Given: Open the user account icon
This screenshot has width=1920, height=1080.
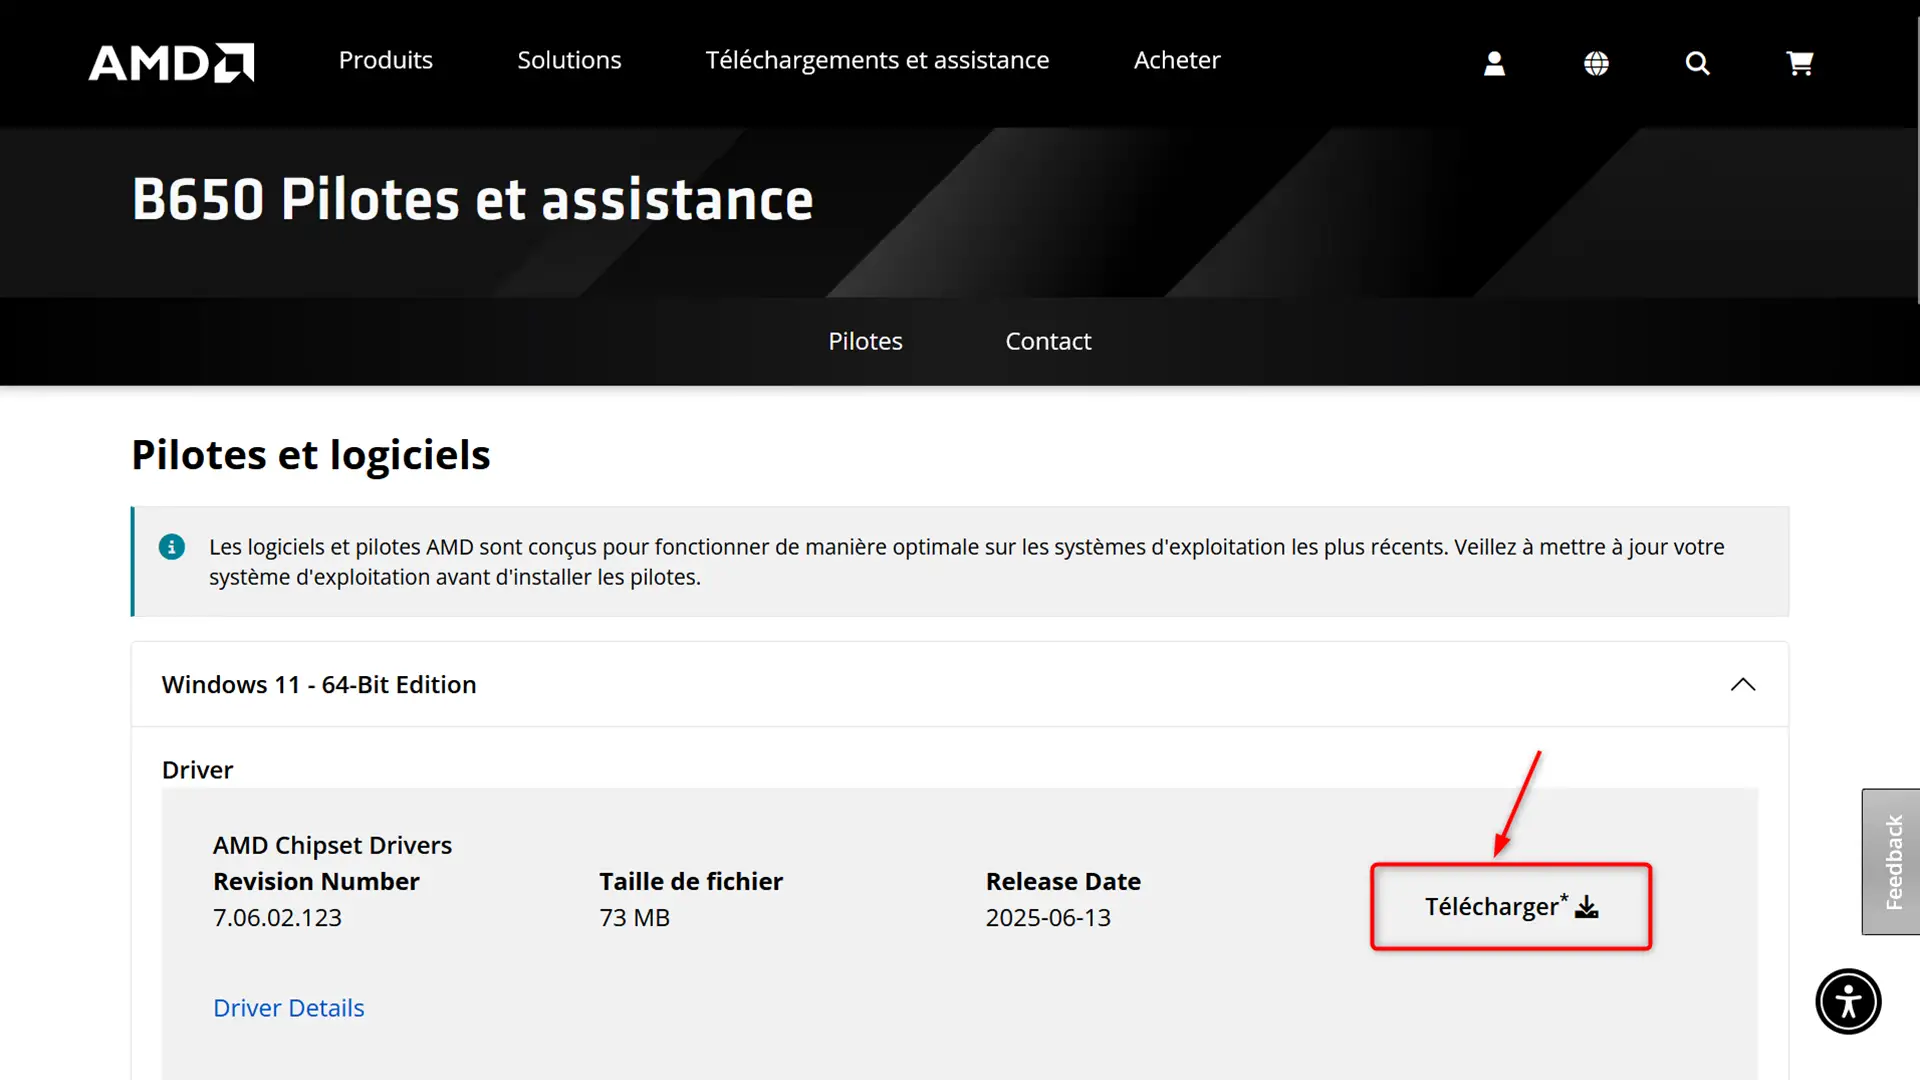Looking at the screenshot, I should [x=1494, y=63].
